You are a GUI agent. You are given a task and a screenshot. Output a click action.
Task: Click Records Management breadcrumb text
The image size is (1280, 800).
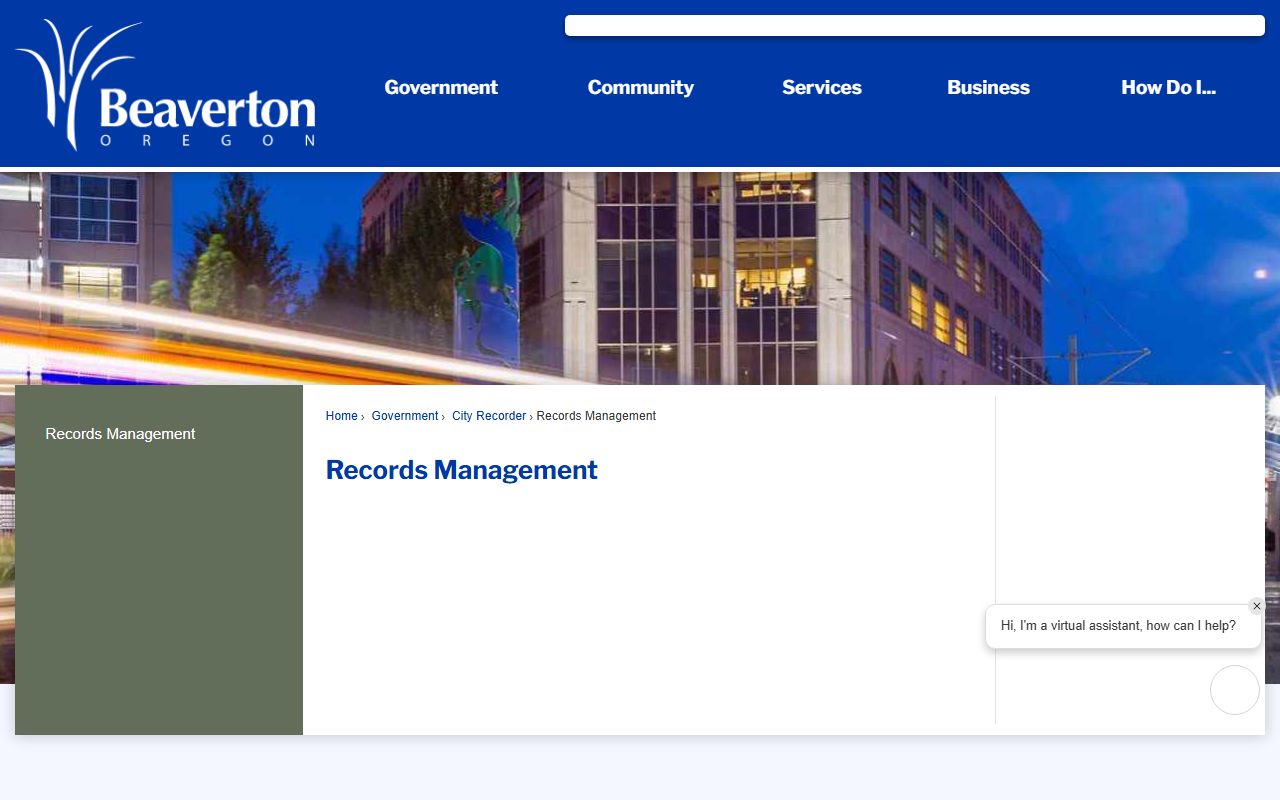[x=596, y=416]
